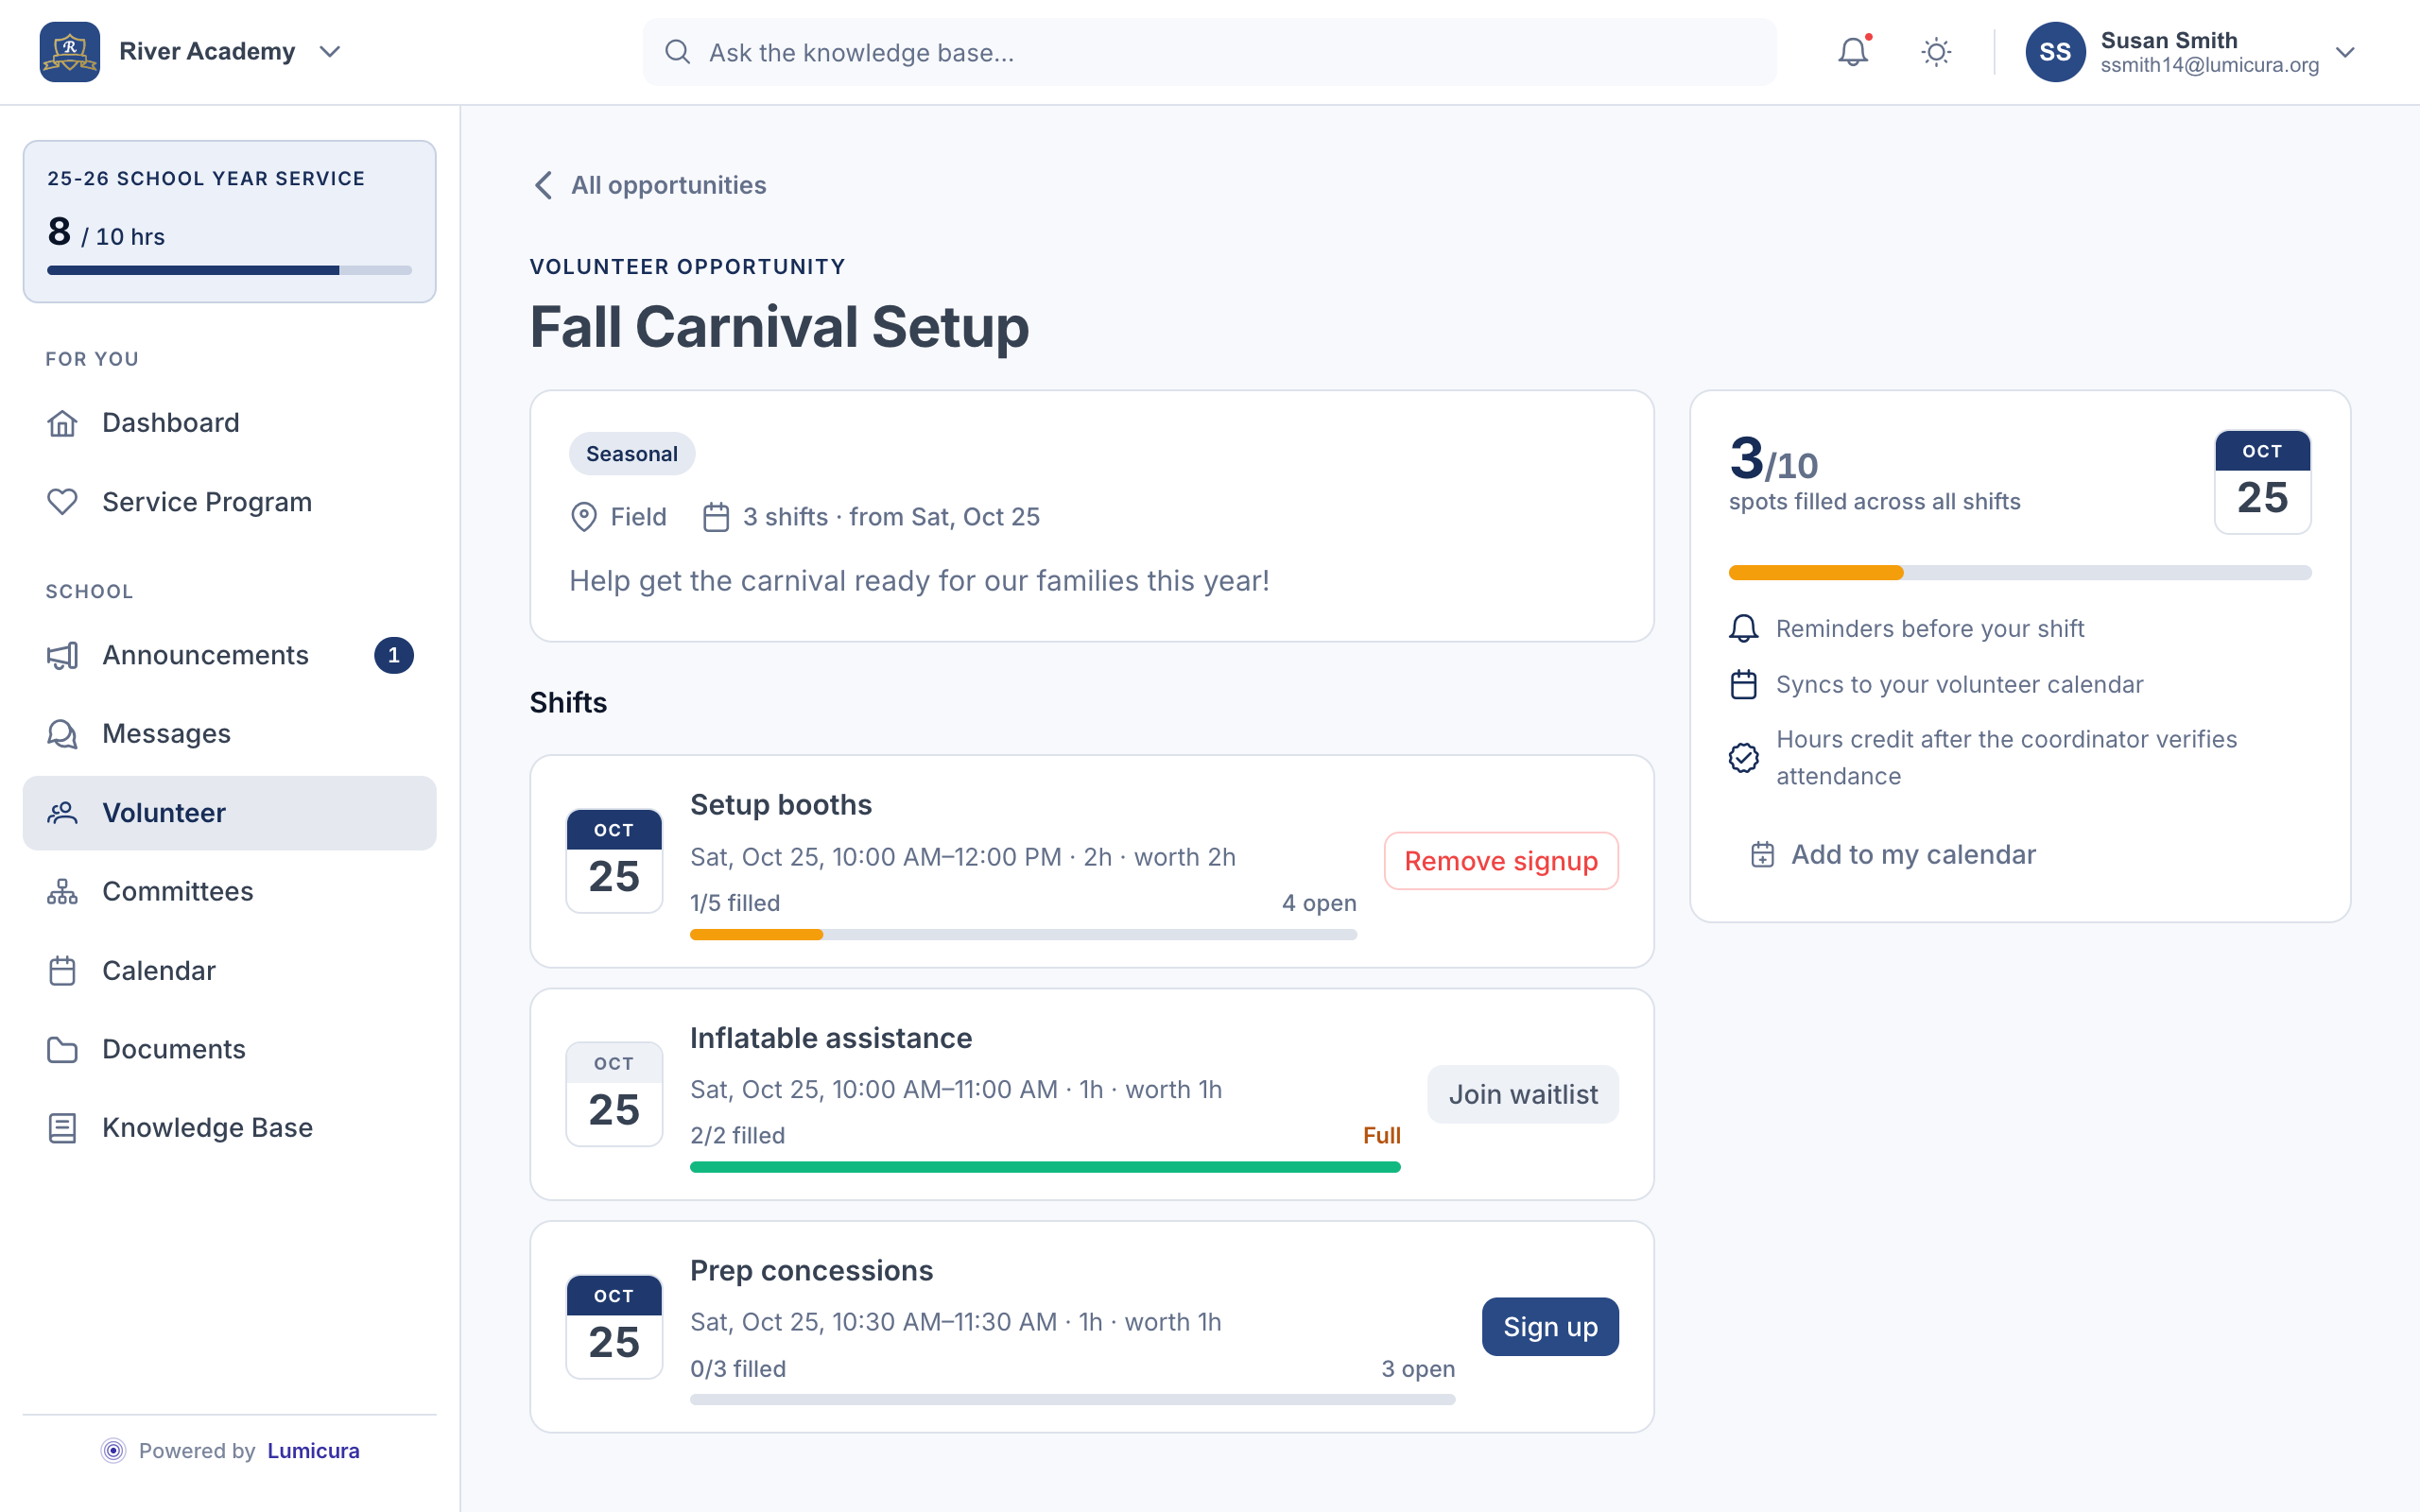Image resolution: width=2420 pixels, height=1512 pixels.
Task: Expand the River Academy school switcher chevron
Action: click(x=330, y=52)
